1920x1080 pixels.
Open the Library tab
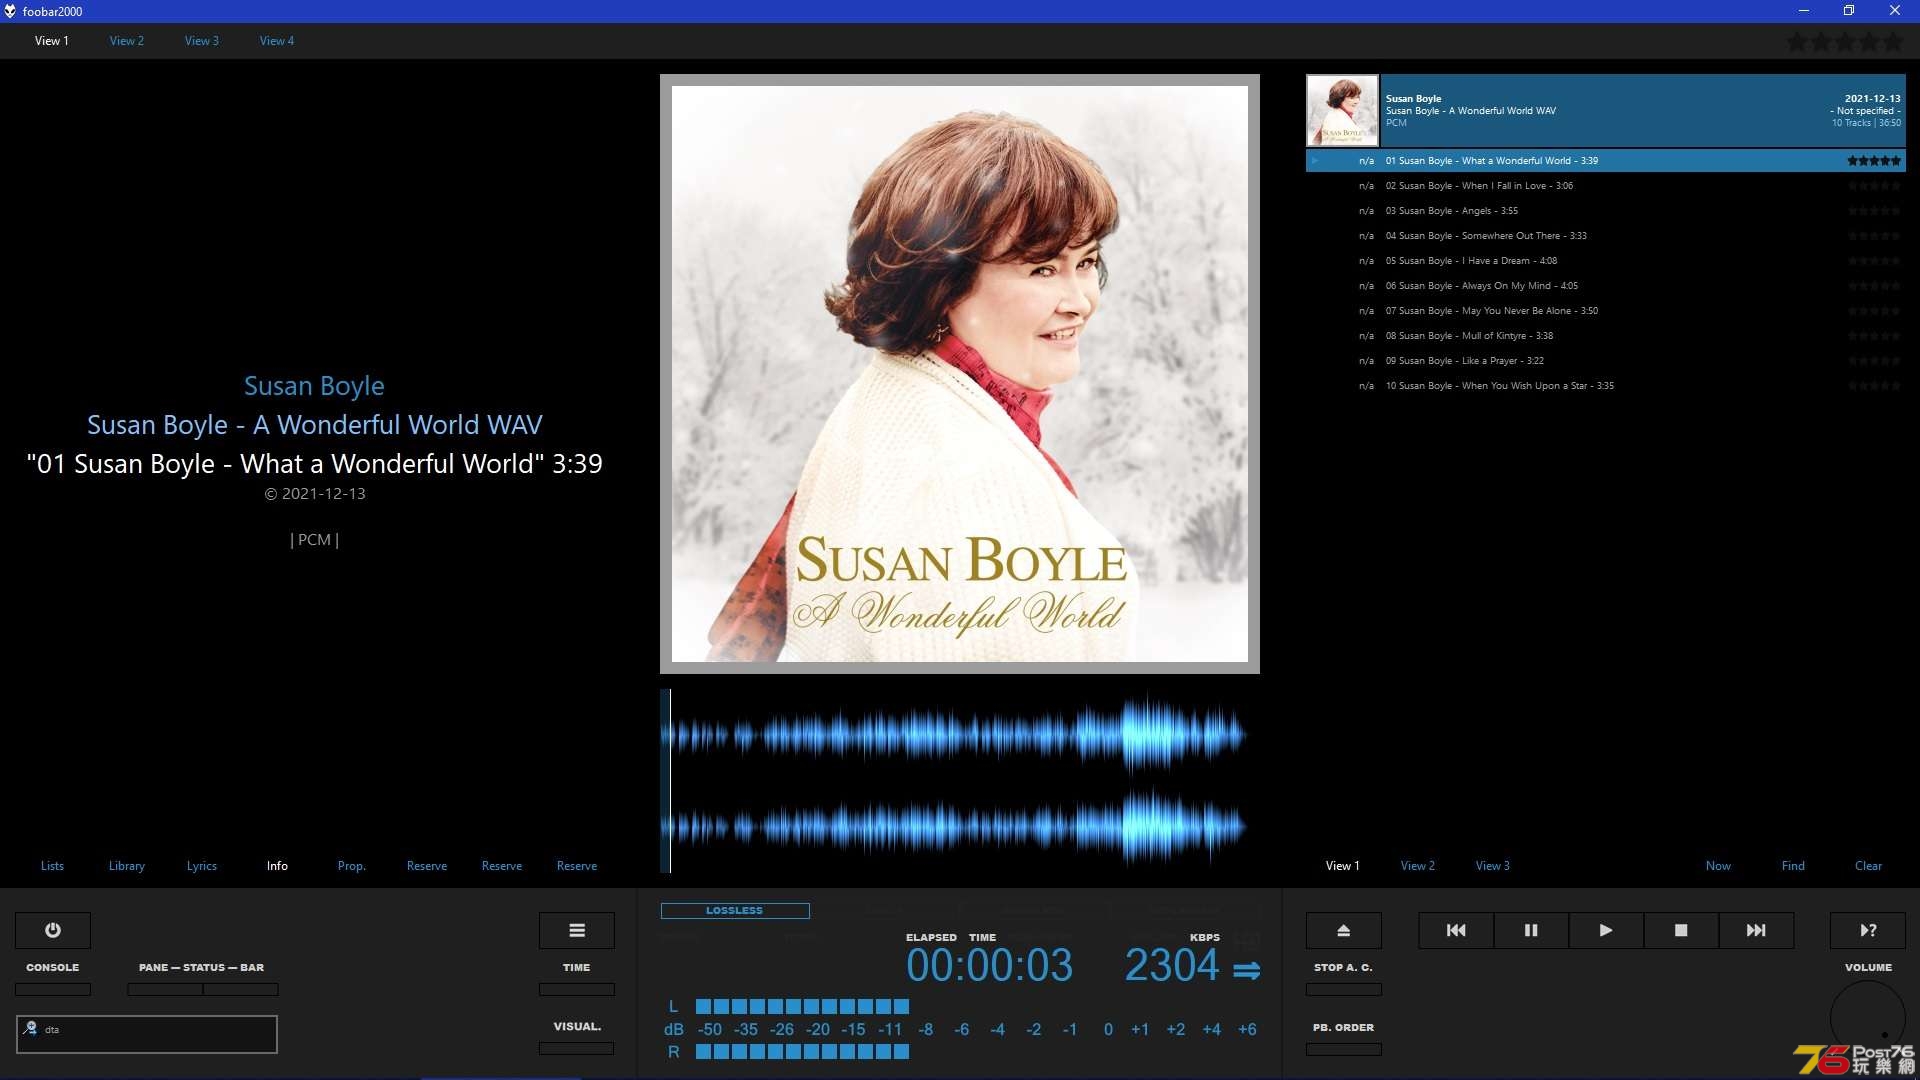pos(127,866)
